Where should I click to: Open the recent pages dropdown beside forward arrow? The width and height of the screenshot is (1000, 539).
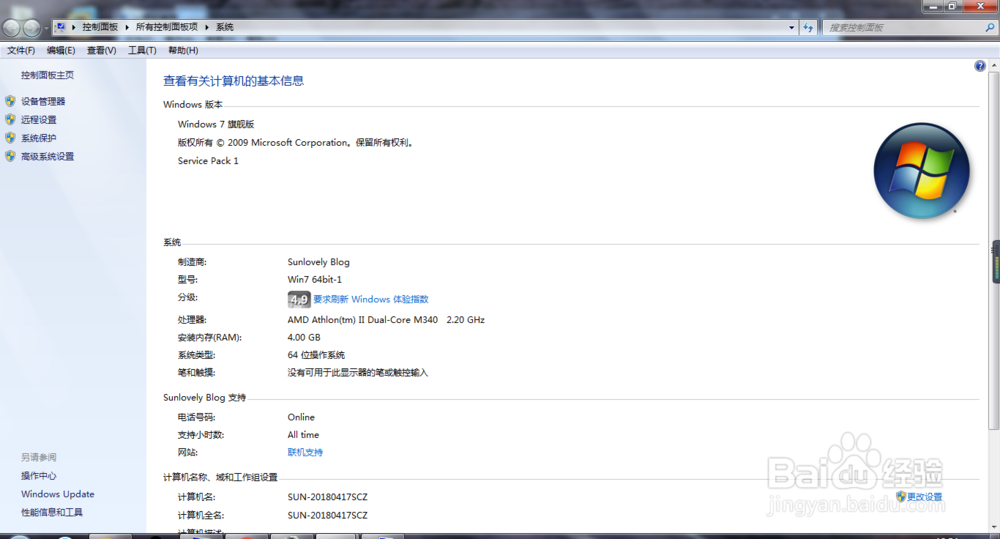pos(46,29)
